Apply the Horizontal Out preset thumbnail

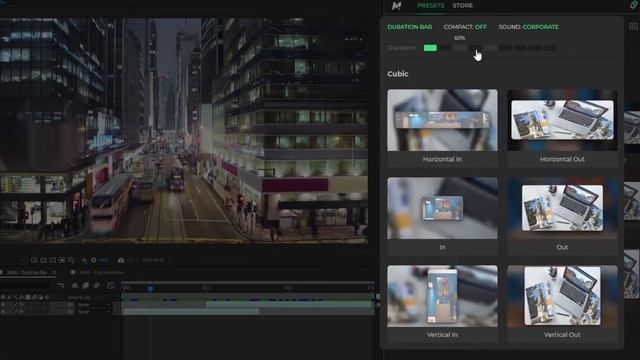click(x=562, y=120)
